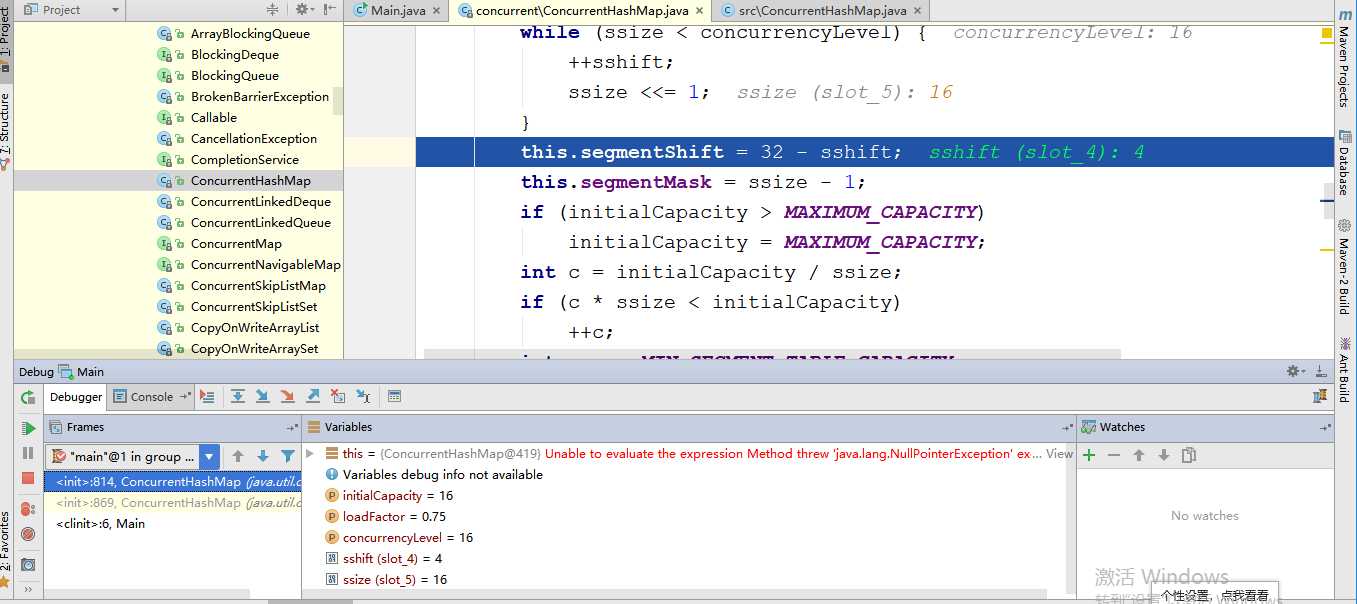The image size is (1357, 604).
Task: Pause the program in the debug sidebar
Action: [x=28, y=453]
